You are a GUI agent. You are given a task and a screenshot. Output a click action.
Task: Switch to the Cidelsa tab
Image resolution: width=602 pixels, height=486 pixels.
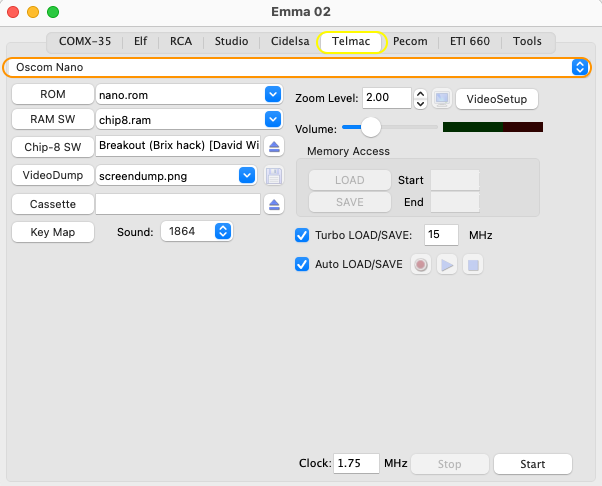290,41
